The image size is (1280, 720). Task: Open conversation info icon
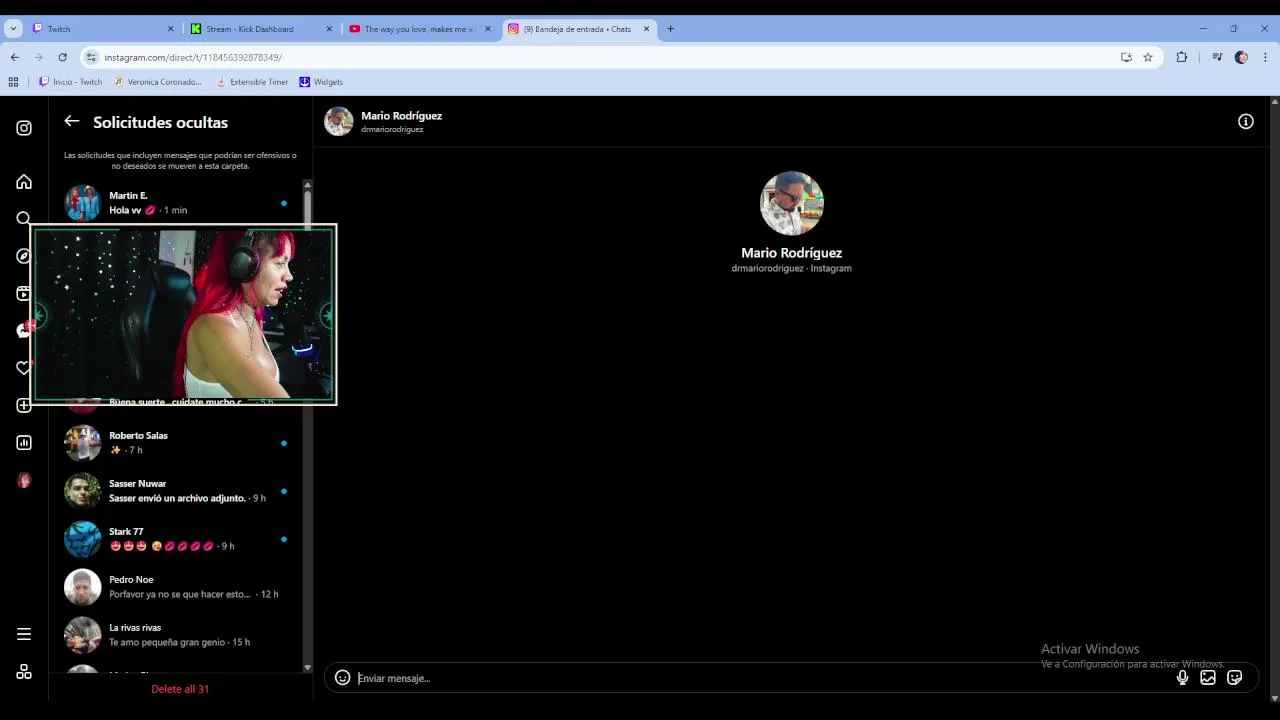coord(1246,121)
